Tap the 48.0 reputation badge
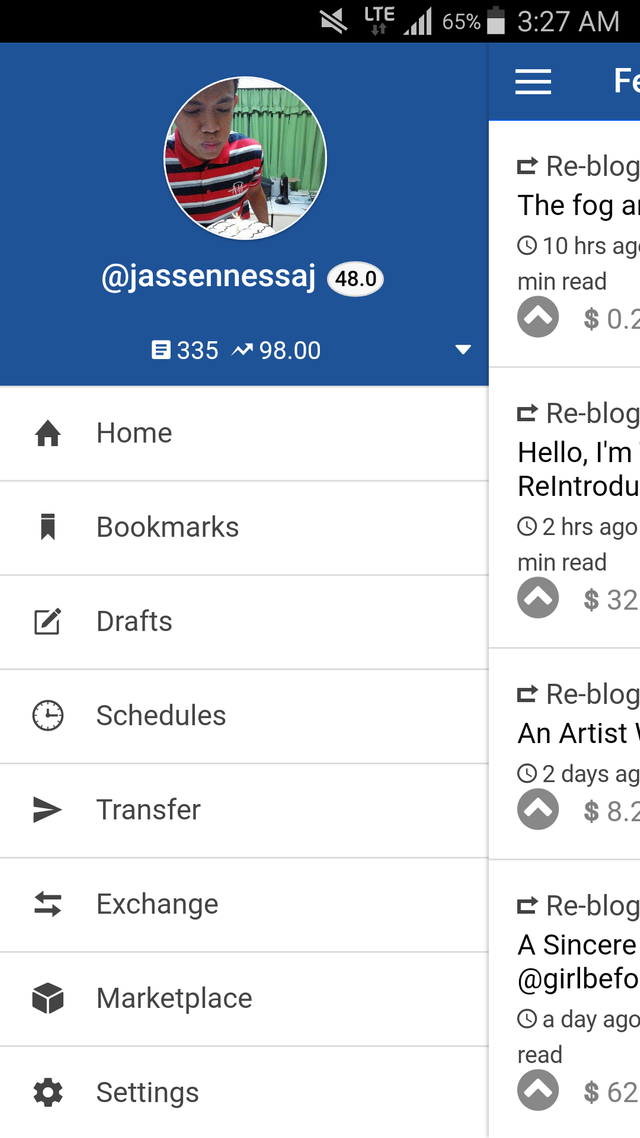The height and width of the screenshot is (1138, 640). tap(355, 278)
